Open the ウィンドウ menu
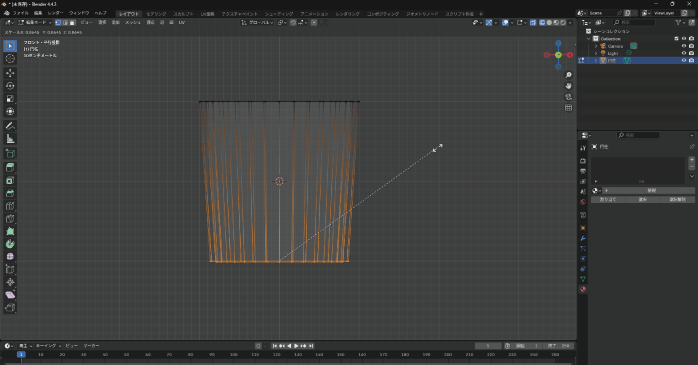Image resolution: width=698 pixels, height=365 pixels. (79, 13)
